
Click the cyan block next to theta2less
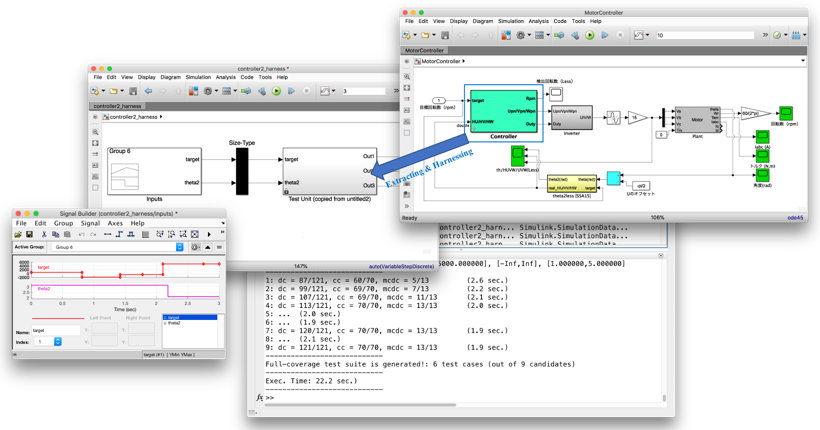pyautogui.click(x=613, y=178)
